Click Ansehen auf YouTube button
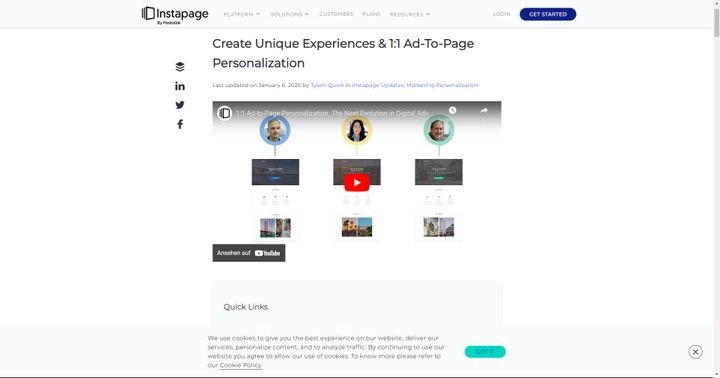This screenshot has height=378, width=720. coord(248,253)
